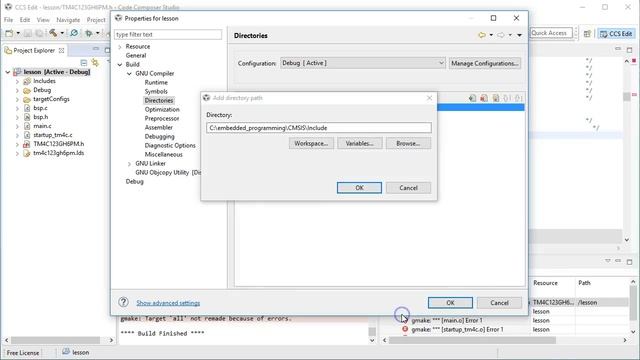The width and height of the screenshot is (640, 360).
Task: Open Show advanced settings link
Action: pyautogui.click(x=168, y=303)
